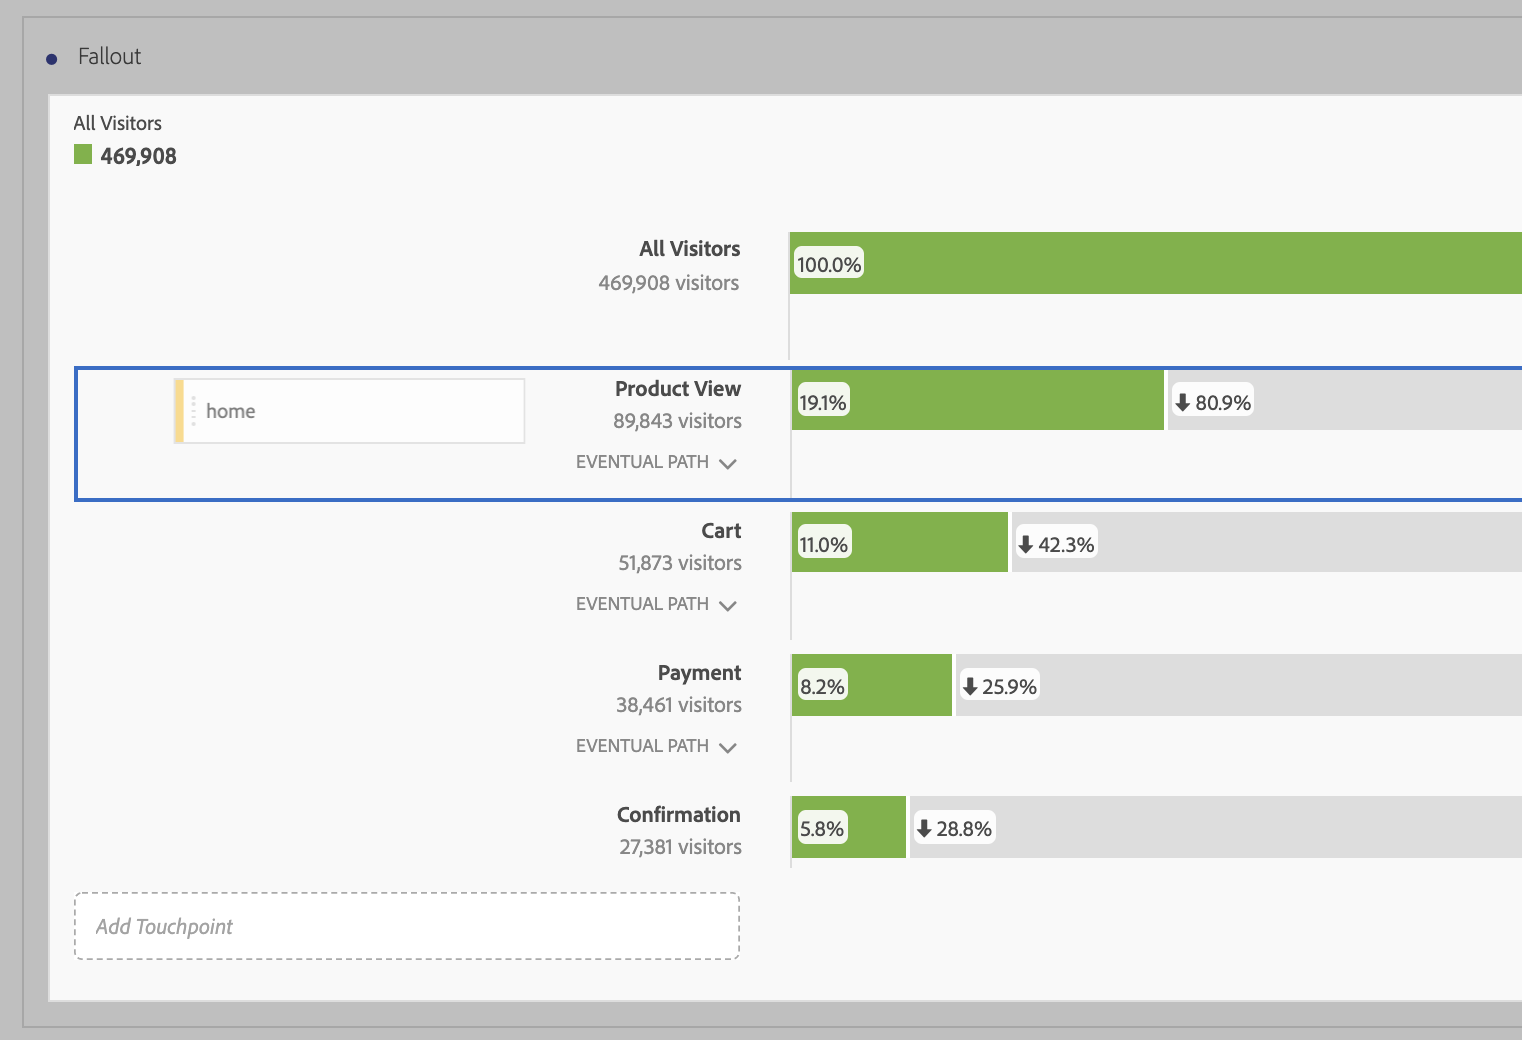Click the 11.0% Cart bar label
This screenshot has width=1522, height=1040.
click(x=824, y=544)
